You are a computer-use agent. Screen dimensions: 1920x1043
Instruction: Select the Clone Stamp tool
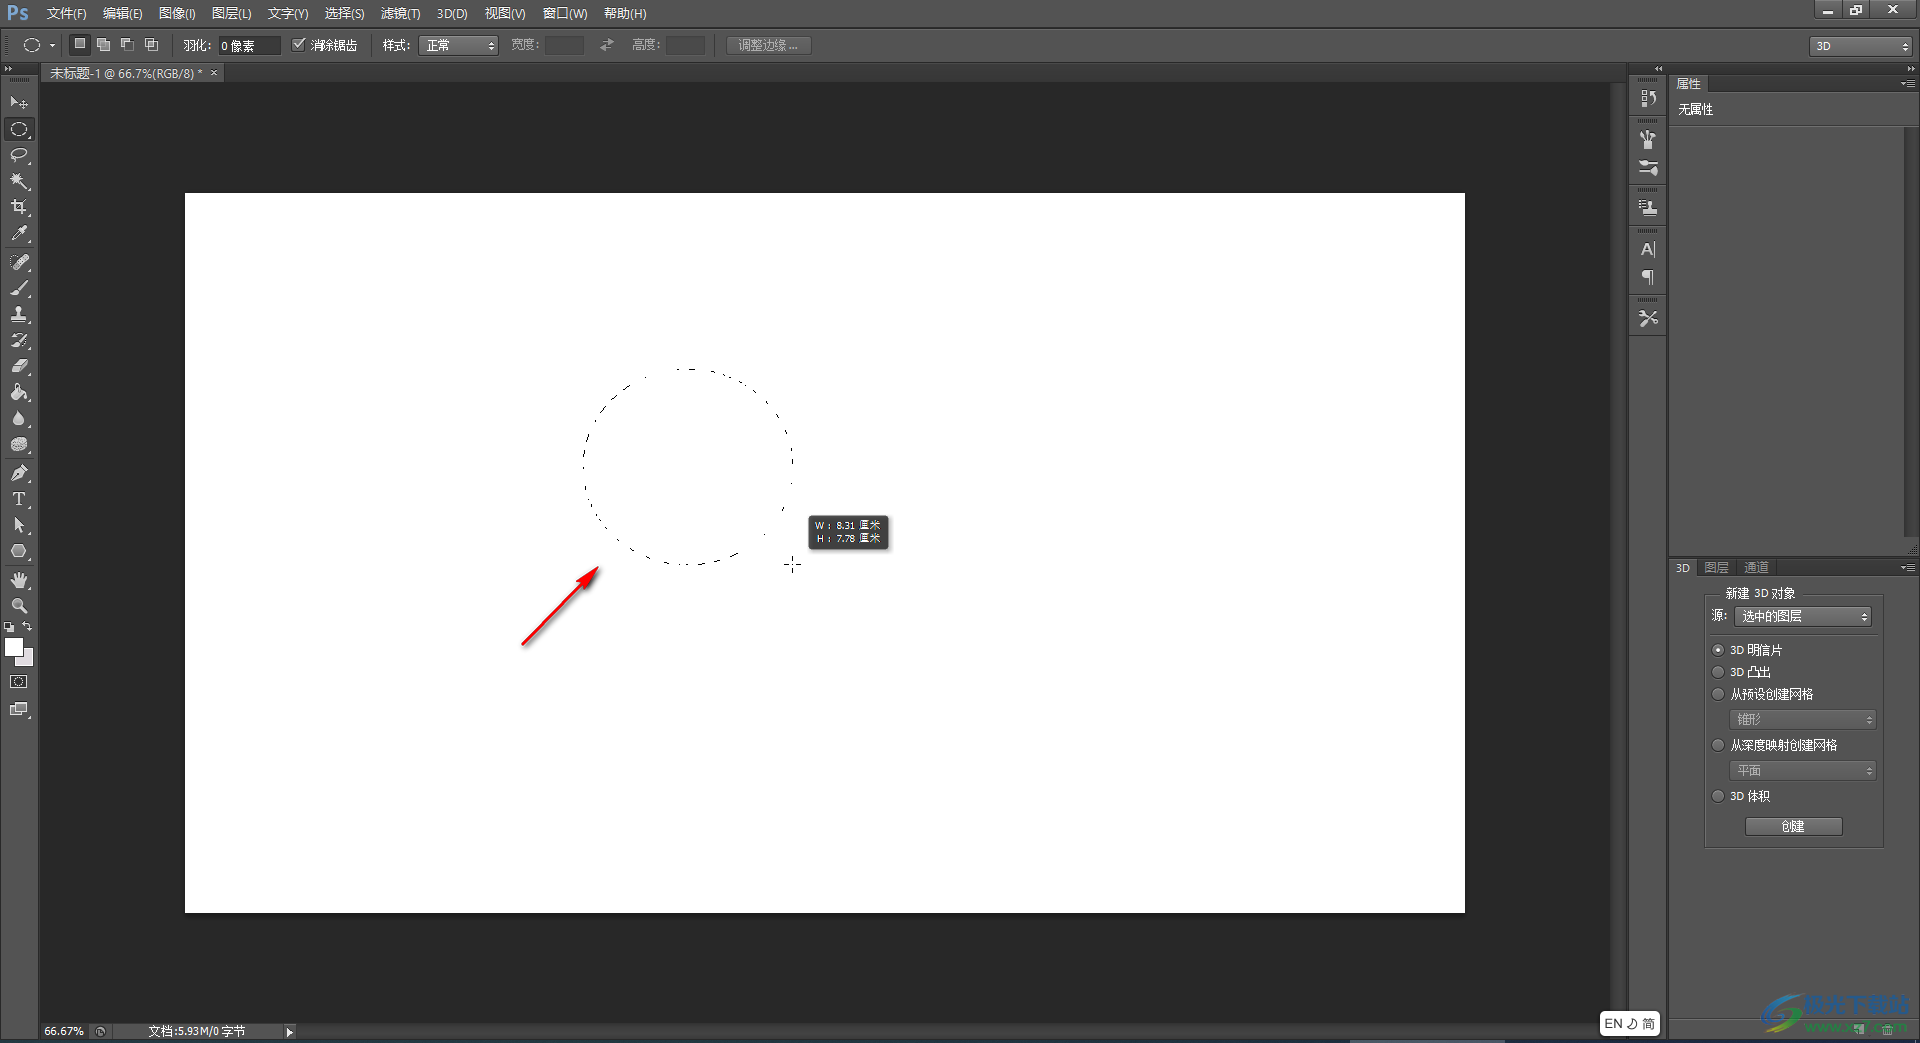19,314
